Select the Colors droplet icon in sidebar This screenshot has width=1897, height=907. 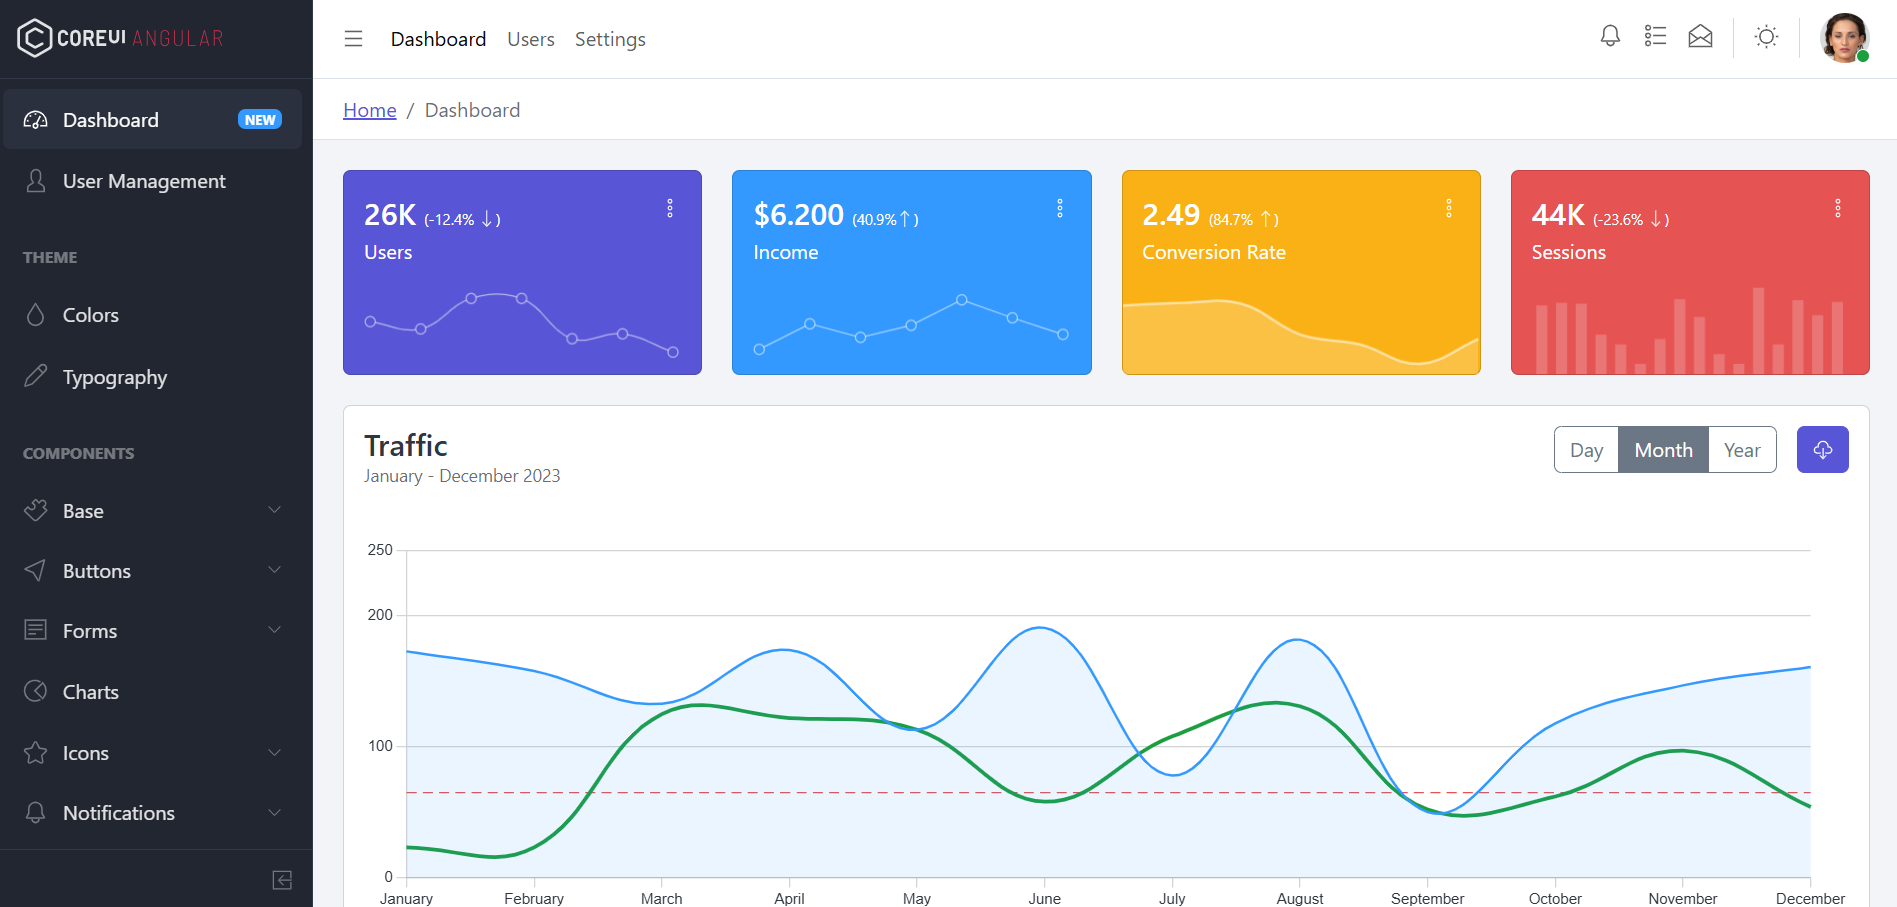tap(35, 314)
